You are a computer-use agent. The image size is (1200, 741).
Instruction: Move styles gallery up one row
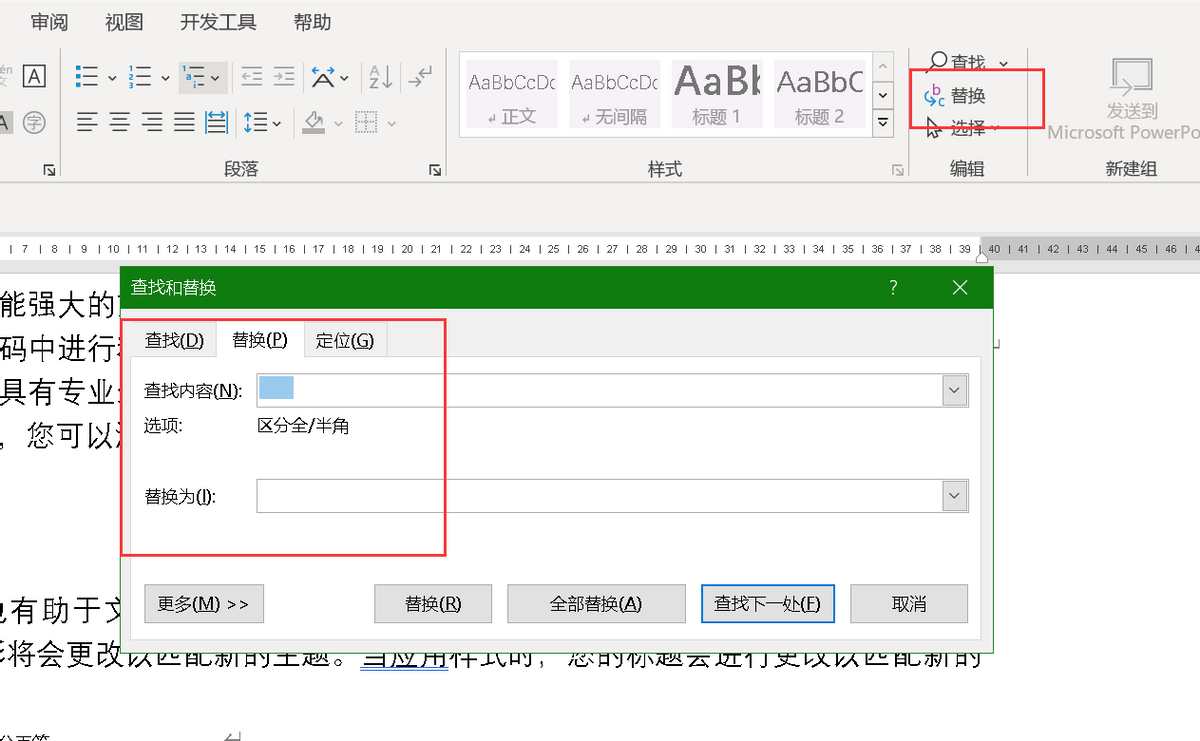(882, 66)
